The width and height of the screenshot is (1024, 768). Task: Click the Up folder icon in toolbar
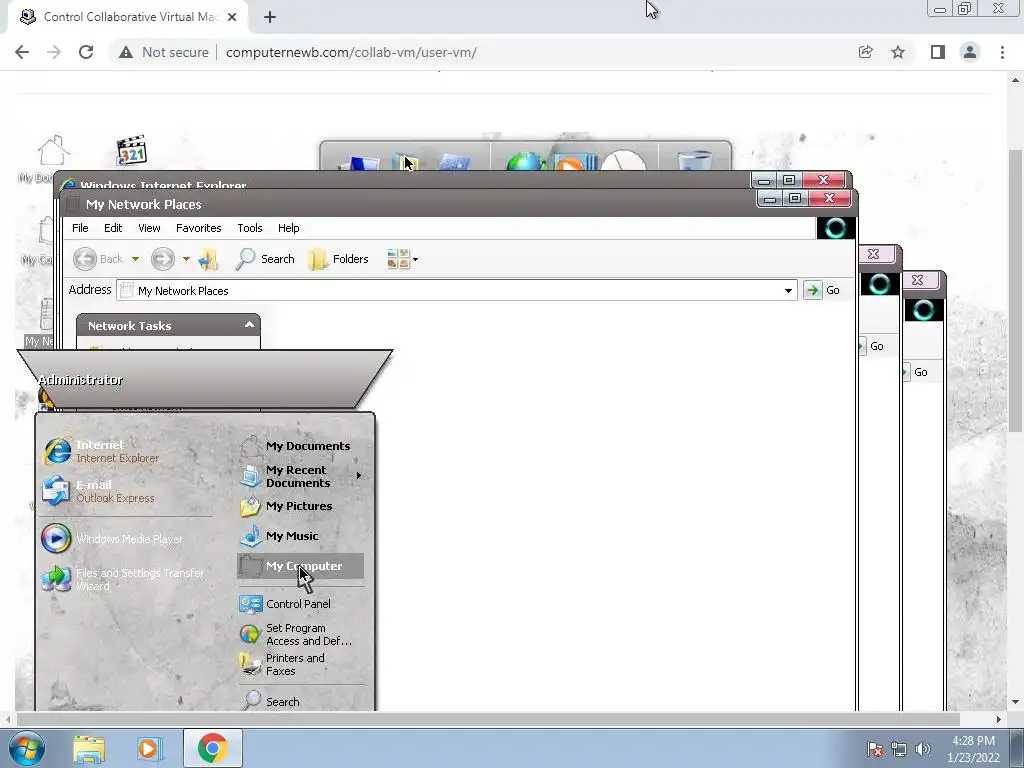pyautogui.click(x=208, y=259)
